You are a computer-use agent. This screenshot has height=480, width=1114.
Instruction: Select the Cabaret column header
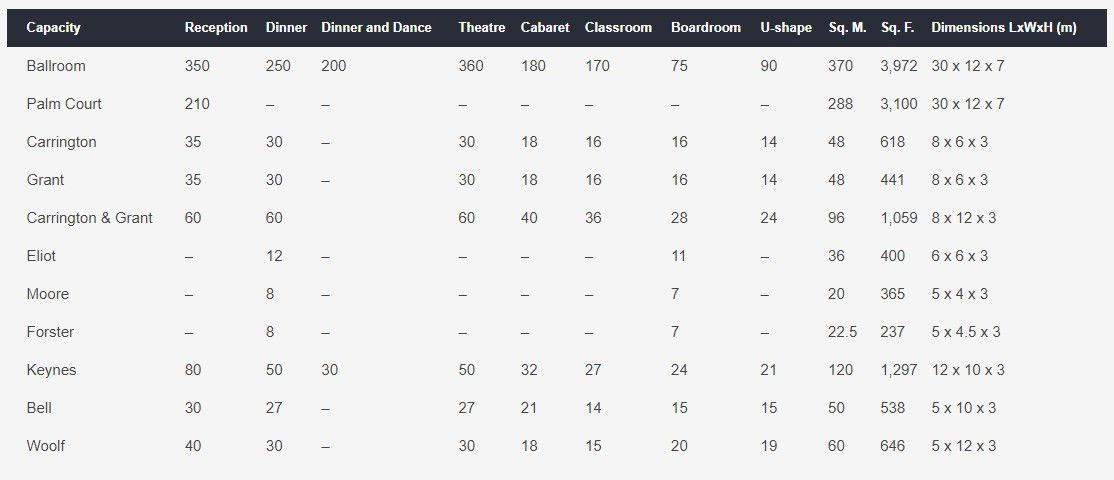pos(545,28)
